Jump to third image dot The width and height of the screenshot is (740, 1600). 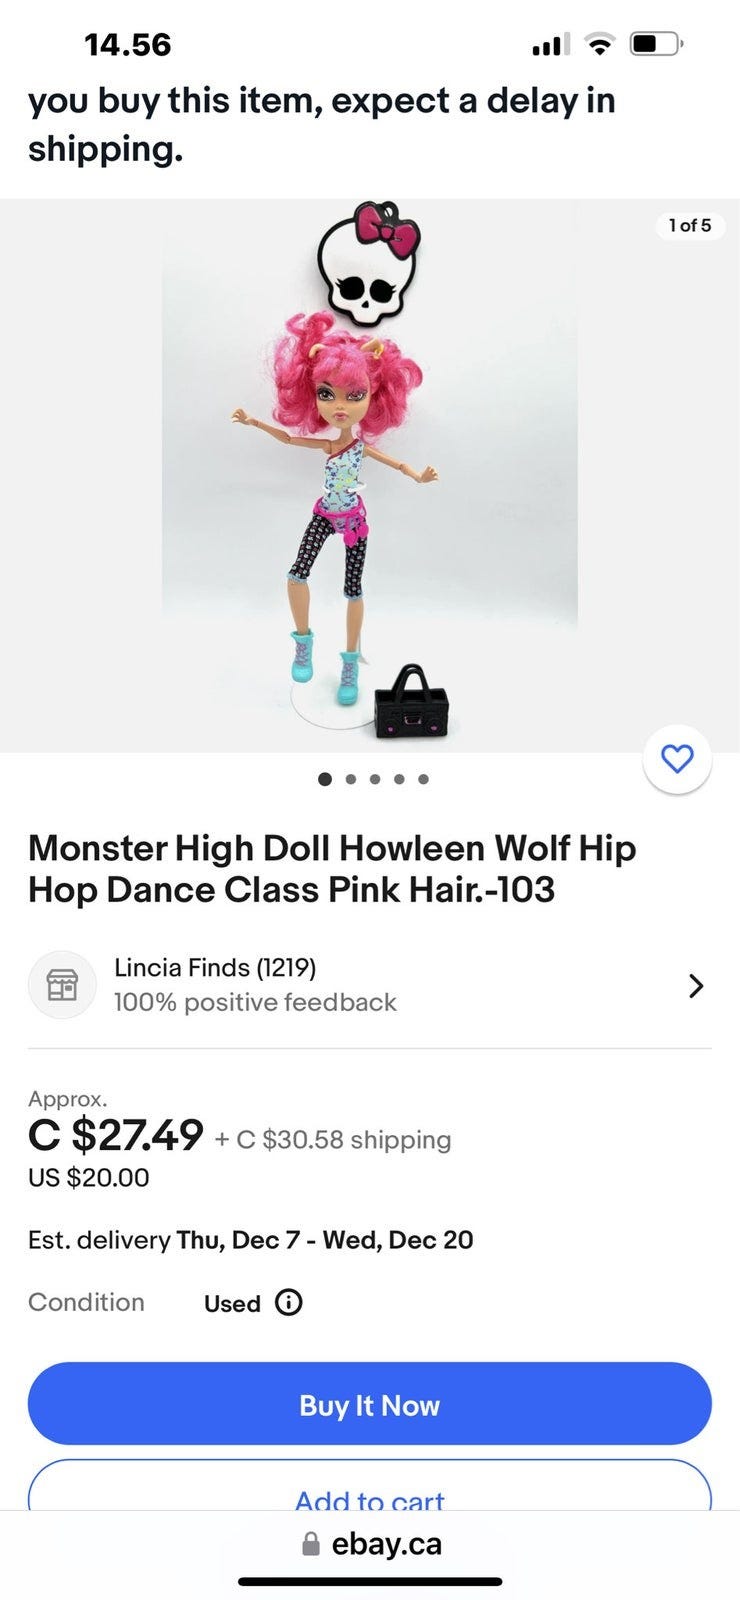pyautogui.click(x=375, y=779)
